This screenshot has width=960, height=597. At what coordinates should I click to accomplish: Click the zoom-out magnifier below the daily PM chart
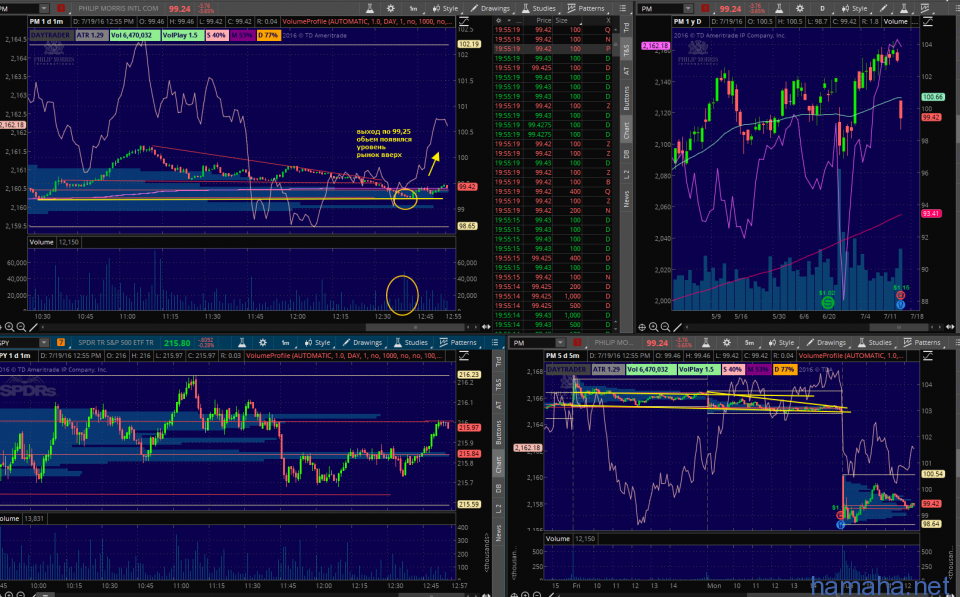pos(665,328)
